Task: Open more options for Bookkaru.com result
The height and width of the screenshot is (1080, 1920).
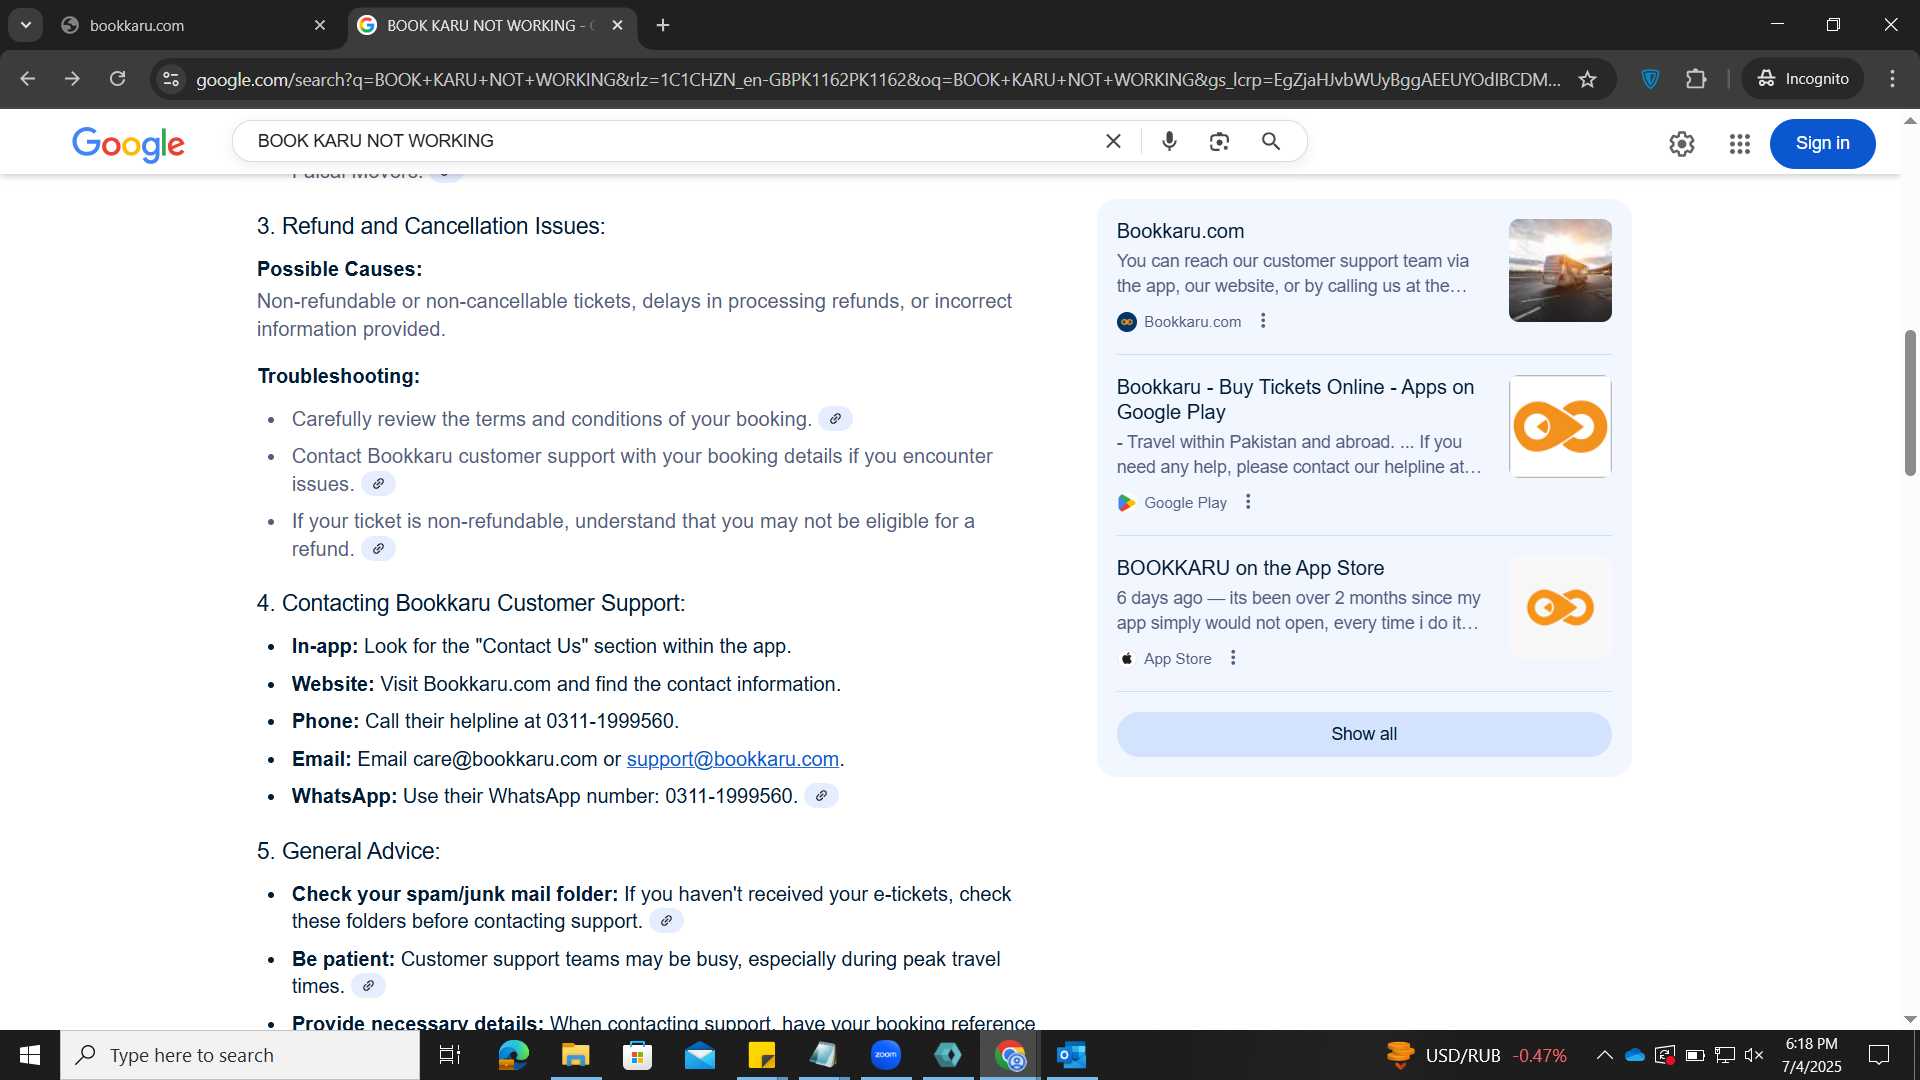Action: click(x=1263, y=321)
